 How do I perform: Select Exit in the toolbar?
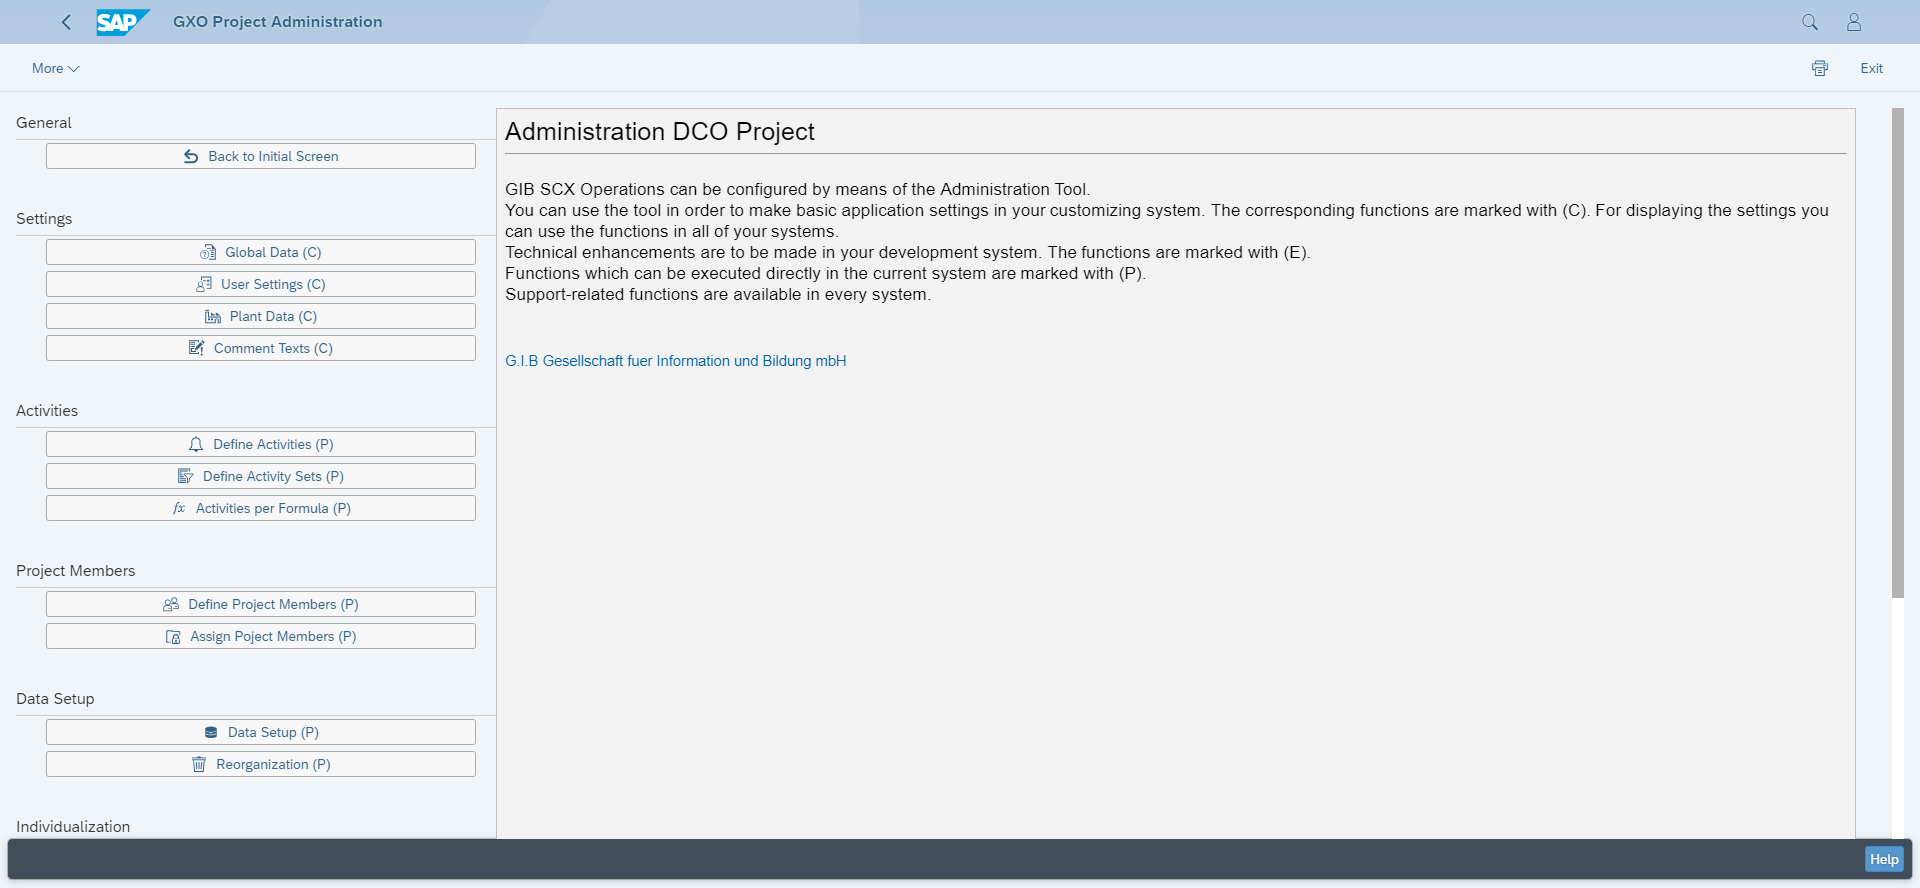click(1871, 68)
